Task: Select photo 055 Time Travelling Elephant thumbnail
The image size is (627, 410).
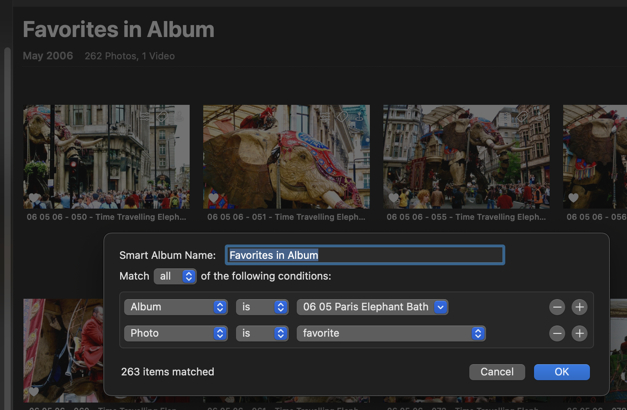Action: [466, 157]
